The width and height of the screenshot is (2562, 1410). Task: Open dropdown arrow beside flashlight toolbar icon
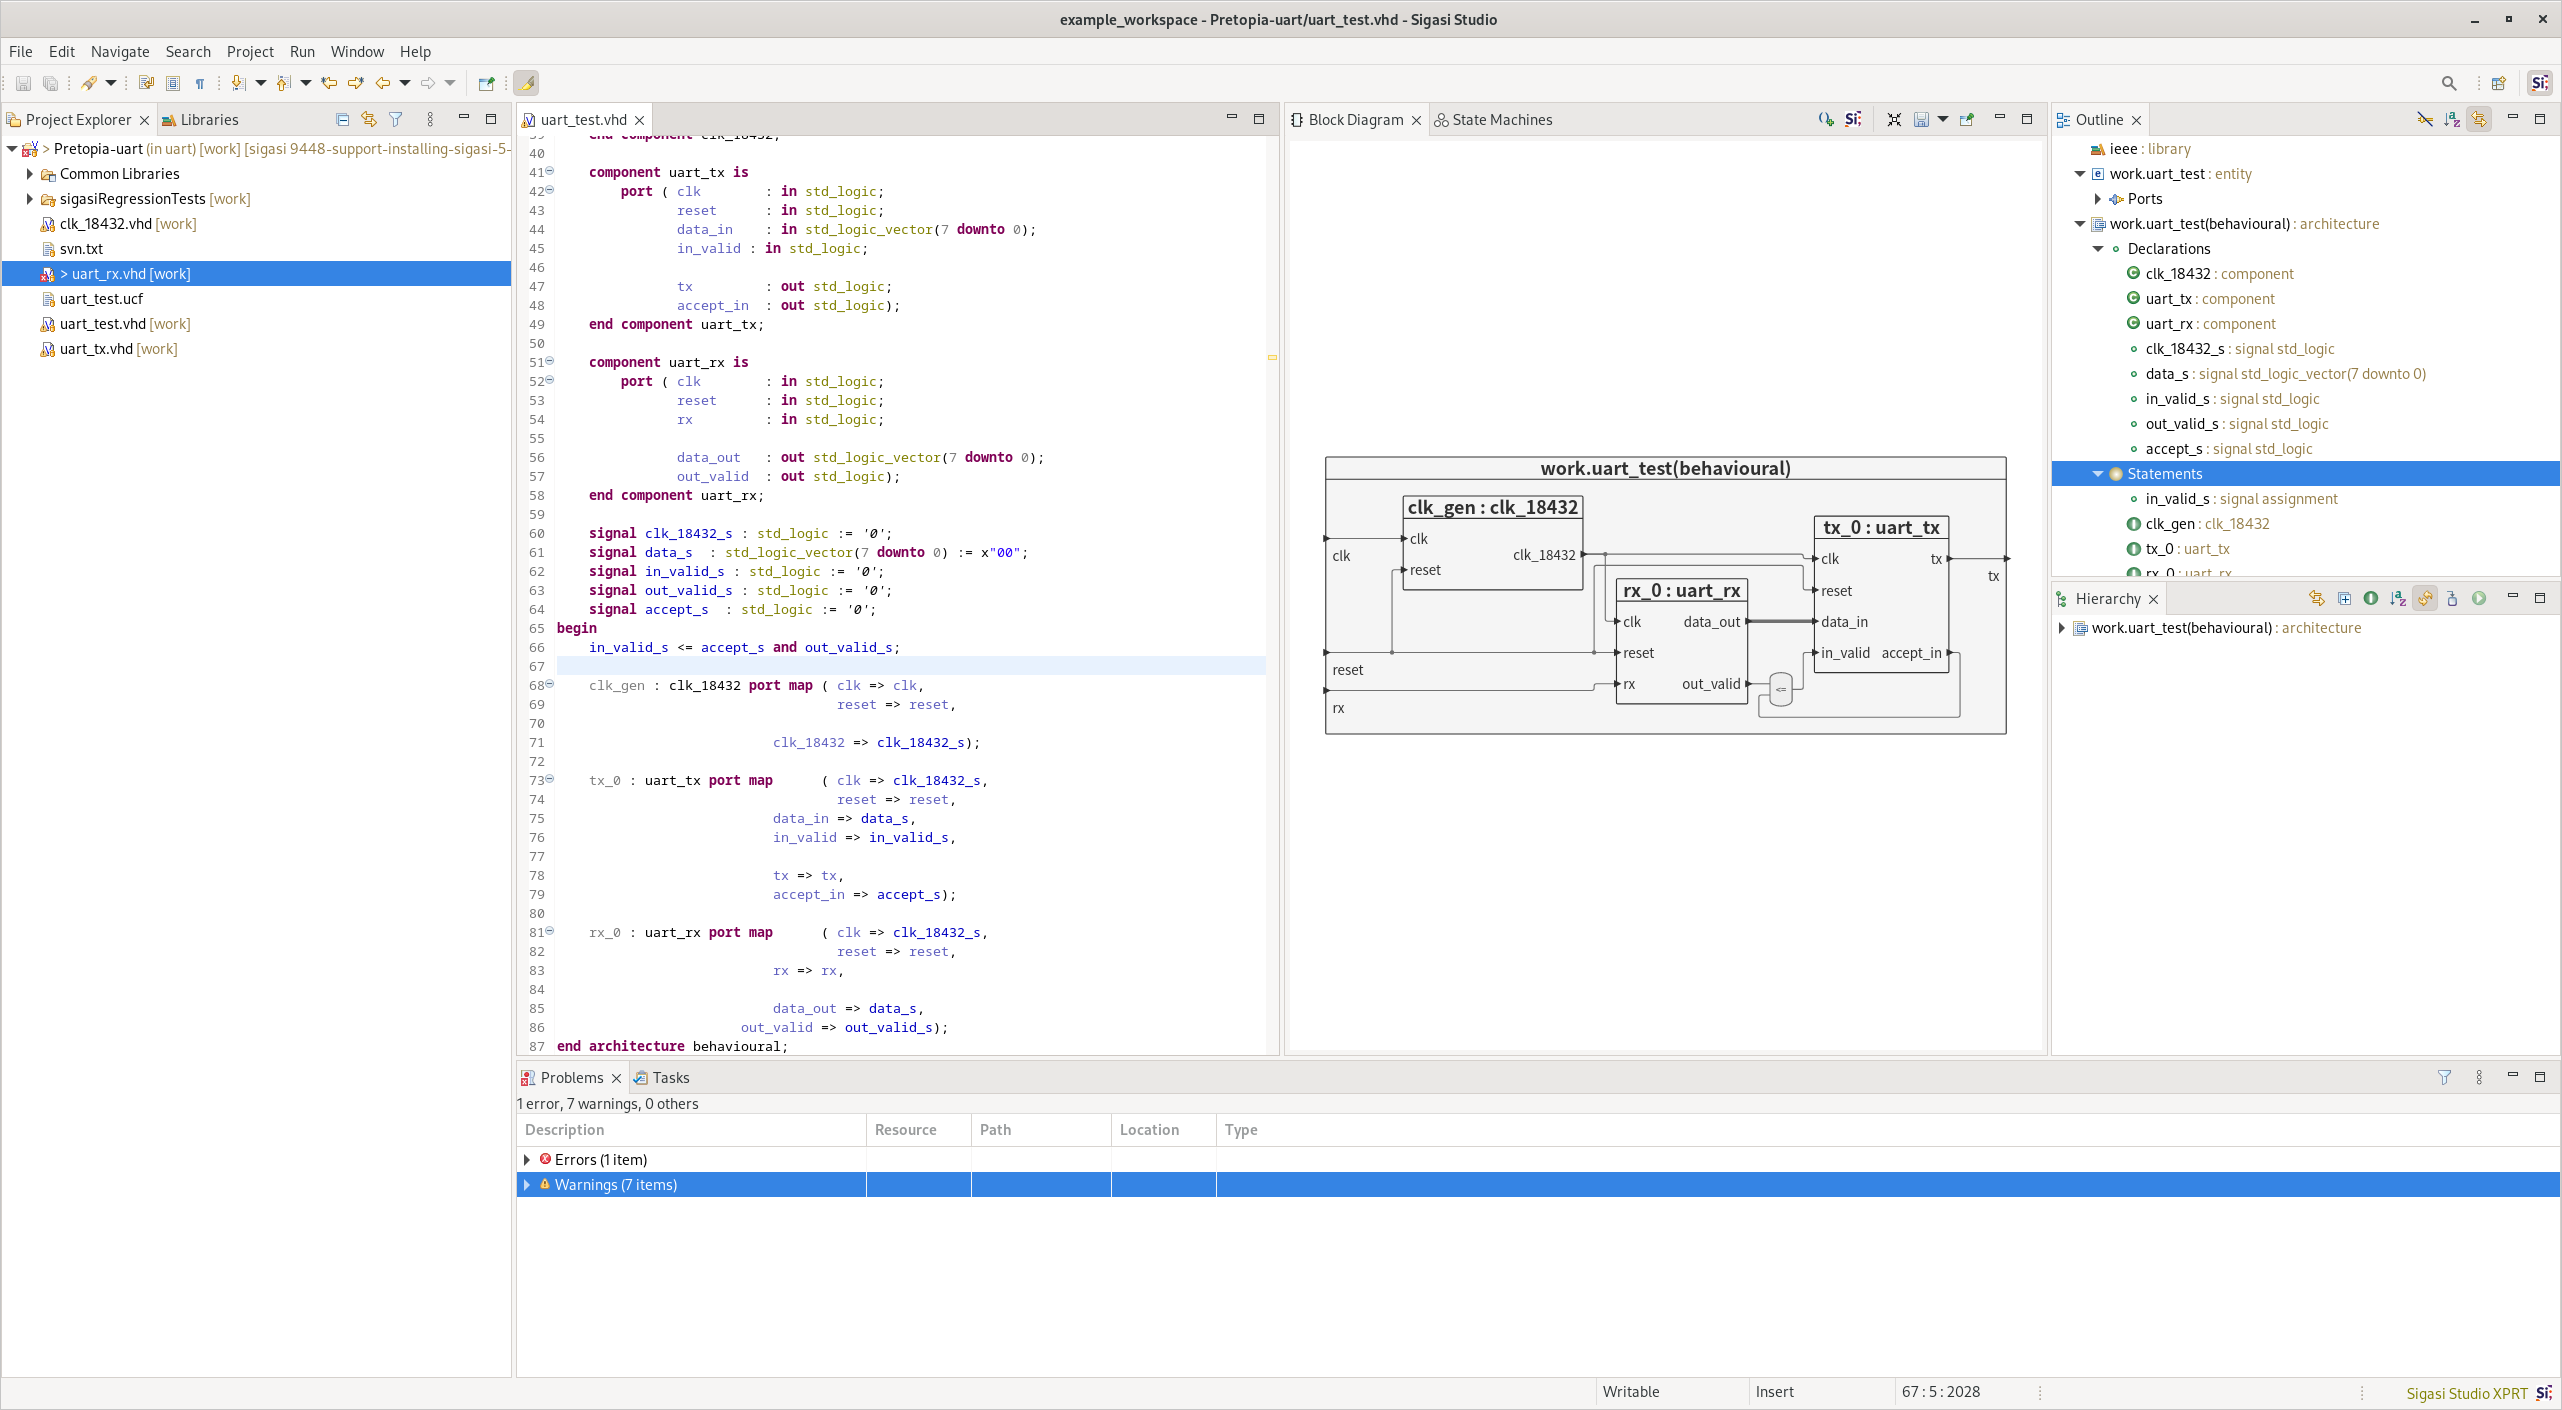click(111, 84)
